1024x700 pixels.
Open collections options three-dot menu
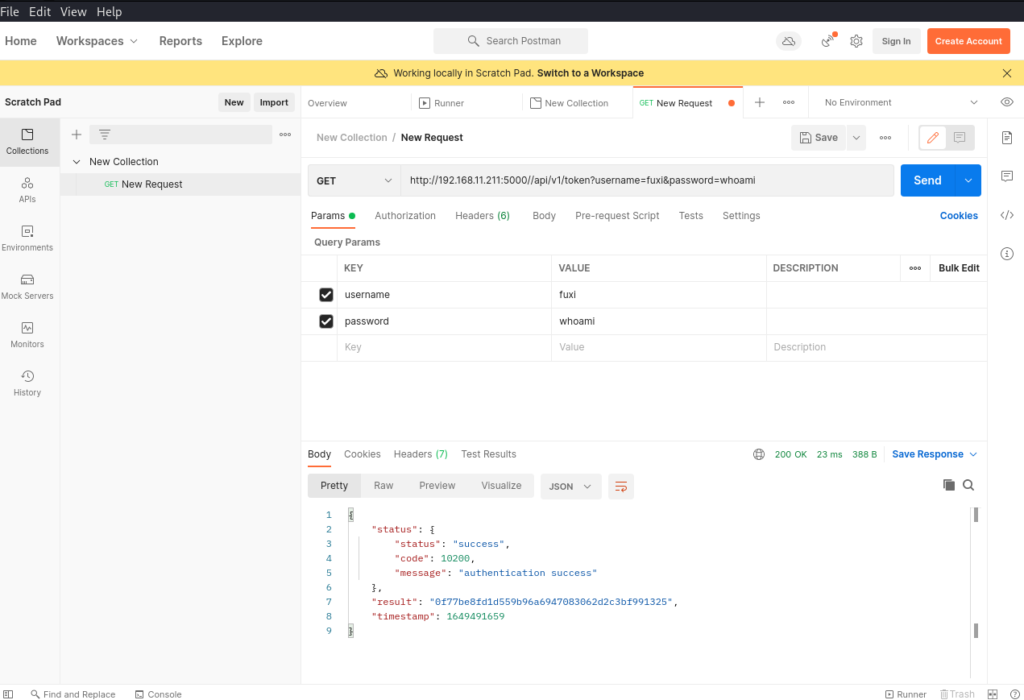[x=285, y=135]
